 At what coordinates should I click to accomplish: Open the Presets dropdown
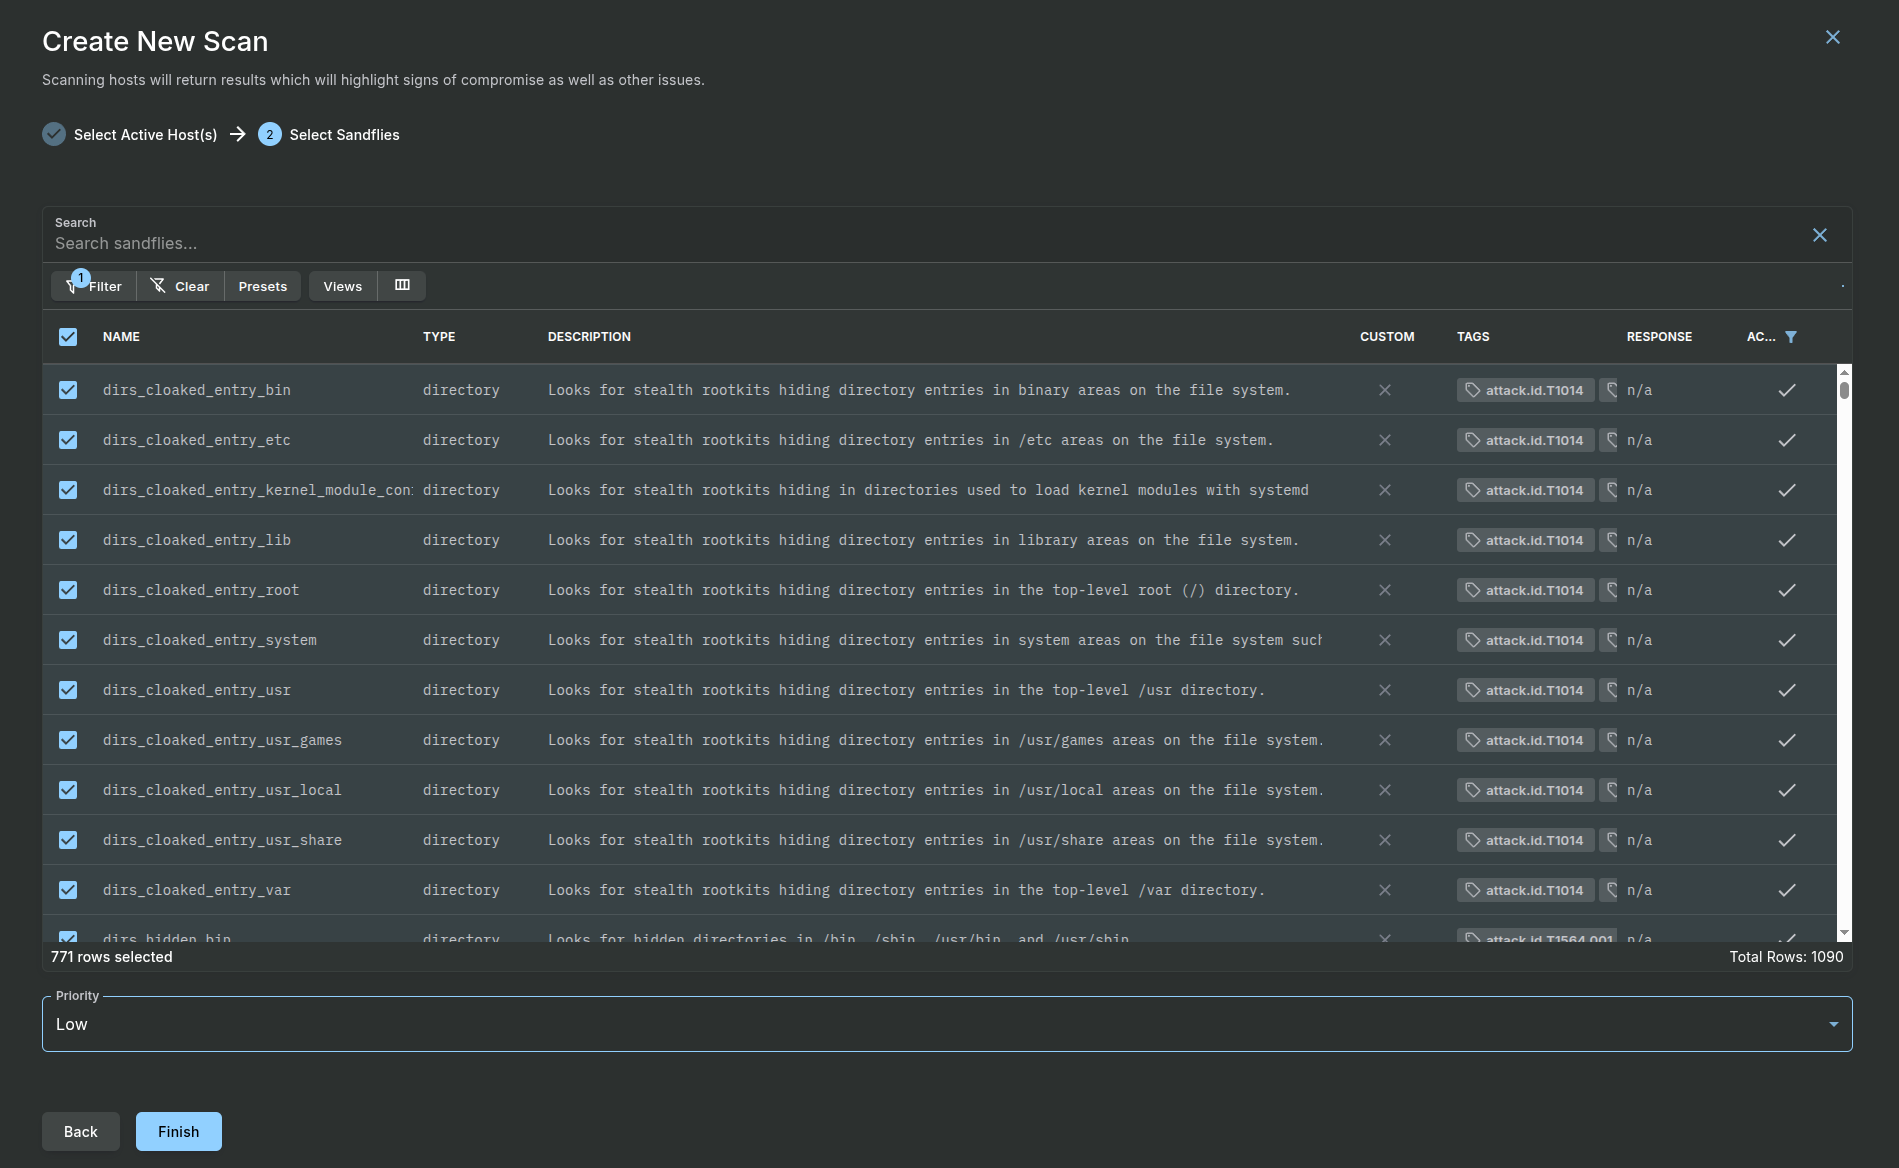click(x=262, y=286)
